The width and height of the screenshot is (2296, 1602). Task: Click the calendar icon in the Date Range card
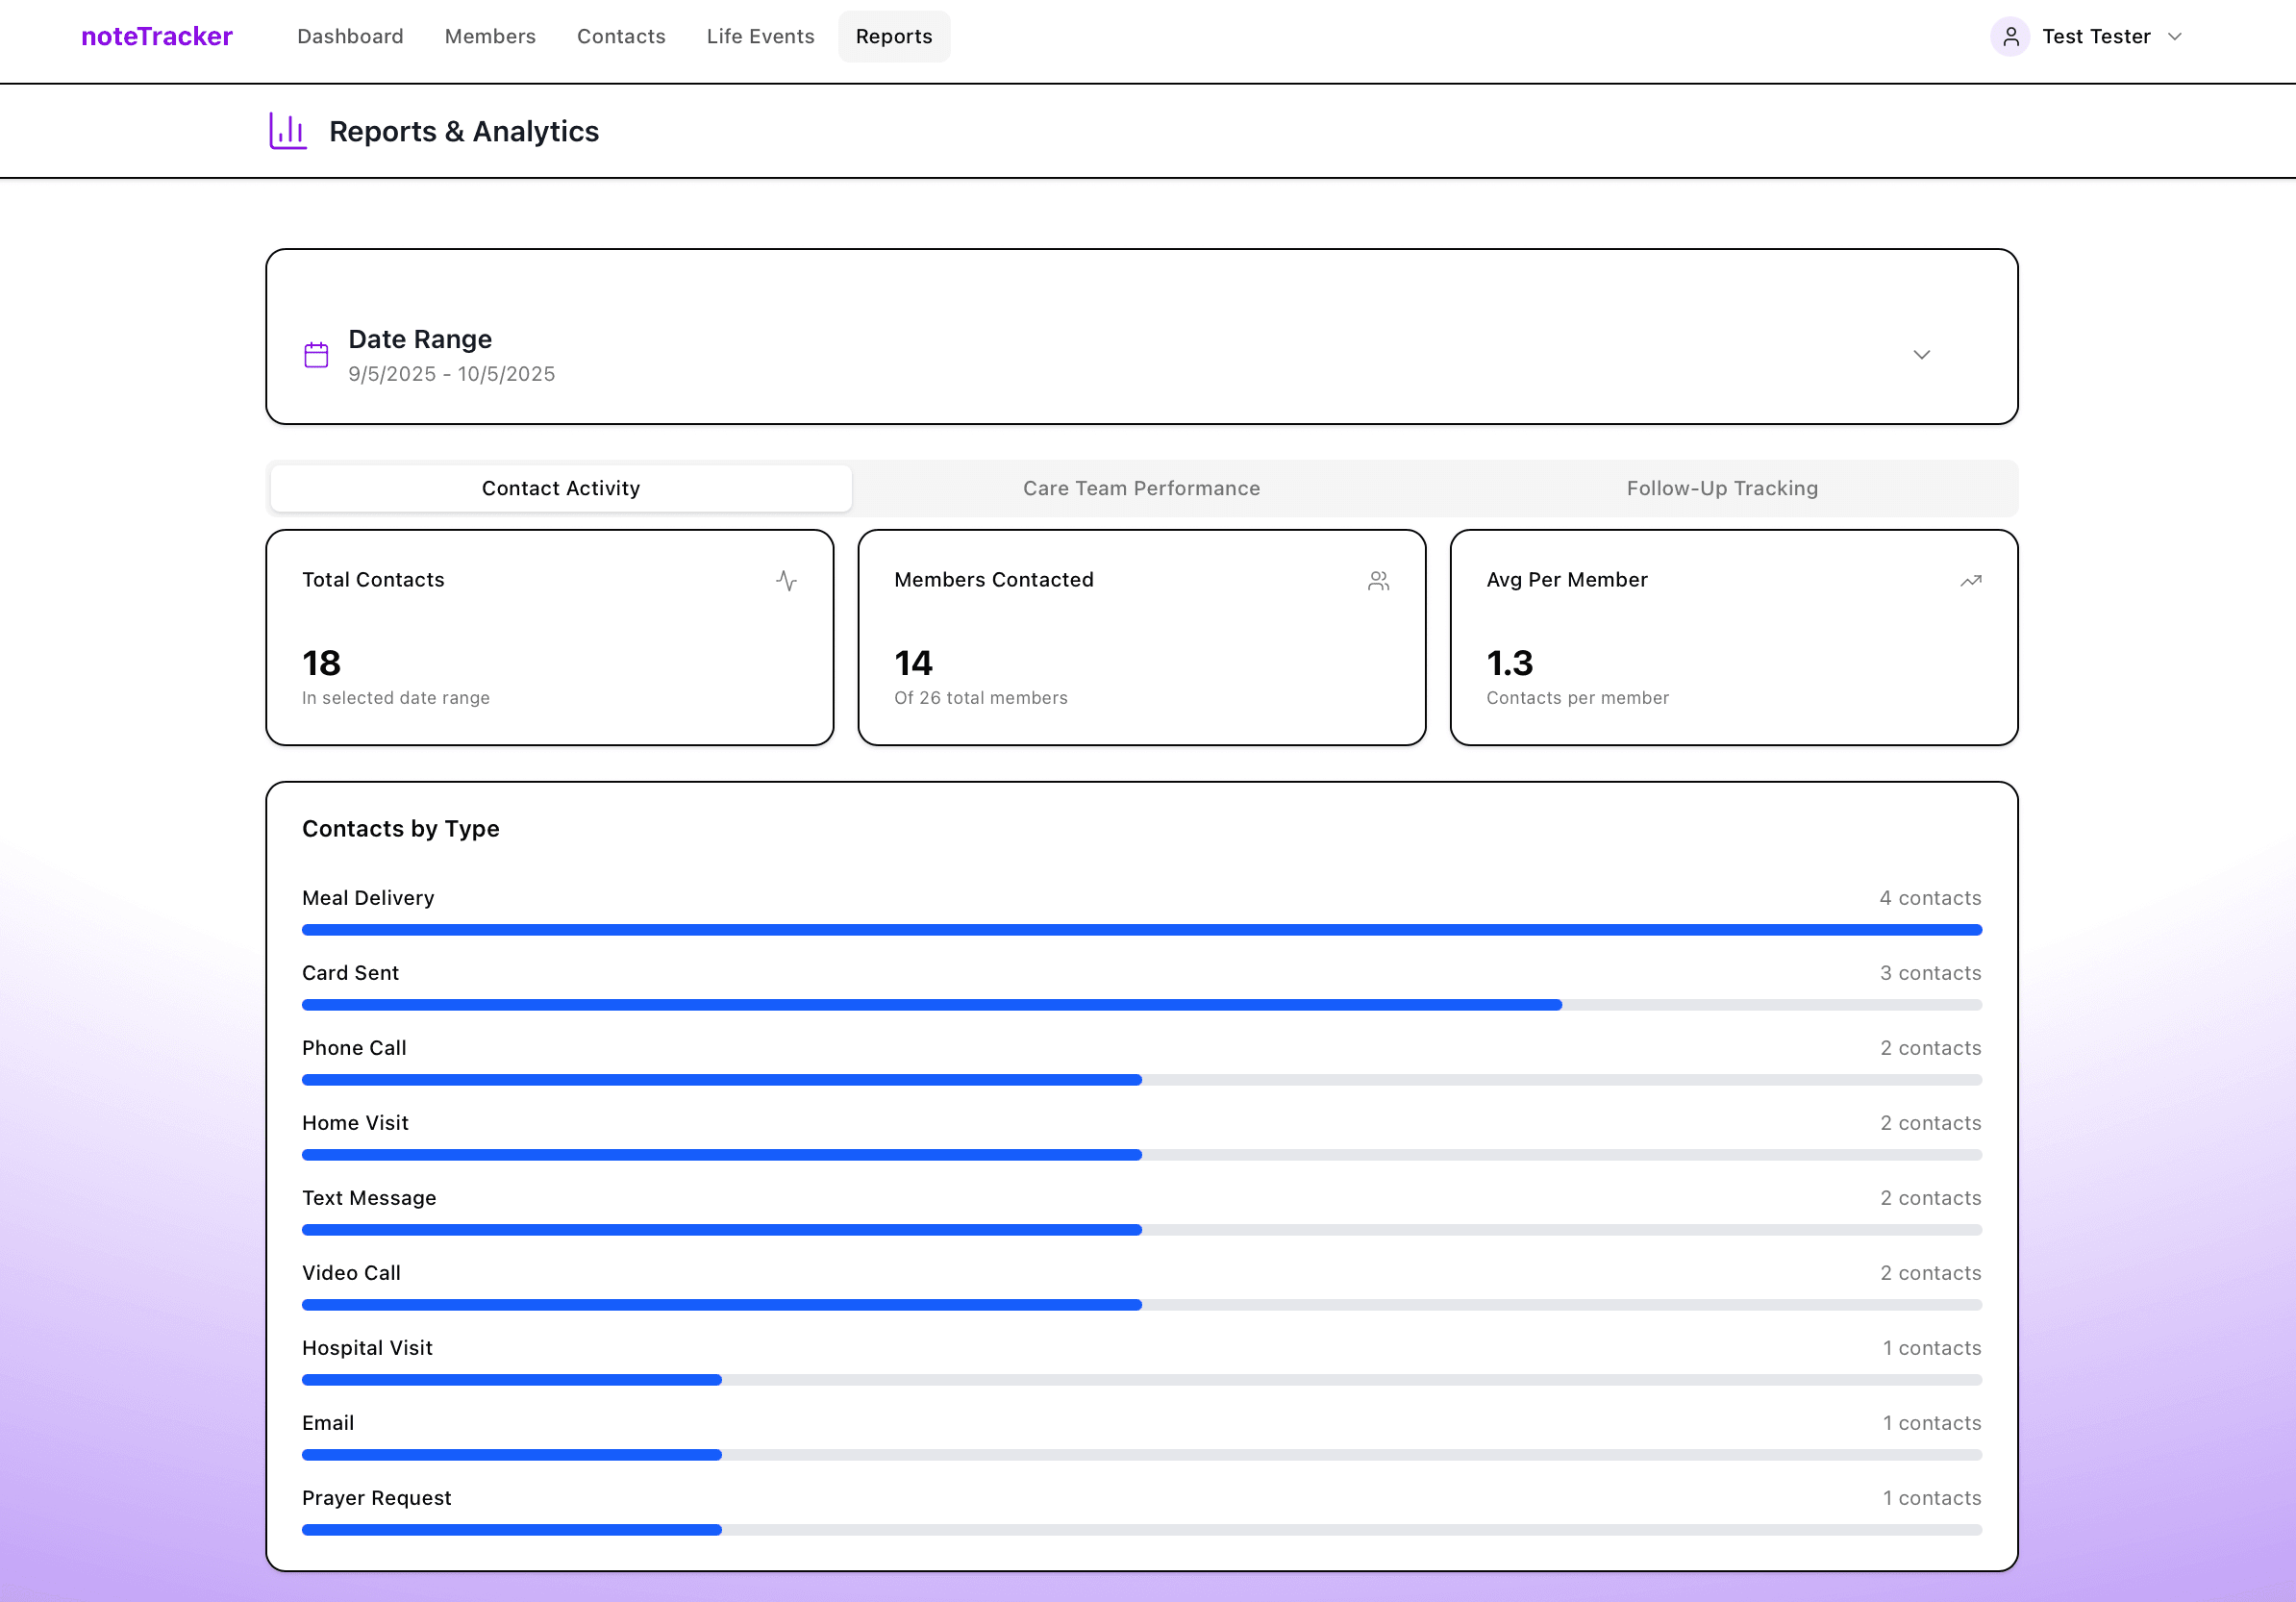tap(316, 354)
